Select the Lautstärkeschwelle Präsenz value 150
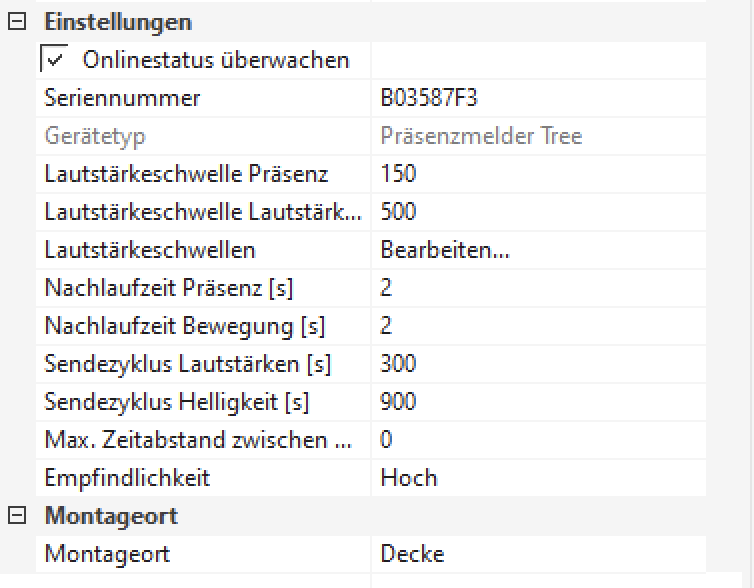This screenshot has height=588, width=754. point(398,174)
